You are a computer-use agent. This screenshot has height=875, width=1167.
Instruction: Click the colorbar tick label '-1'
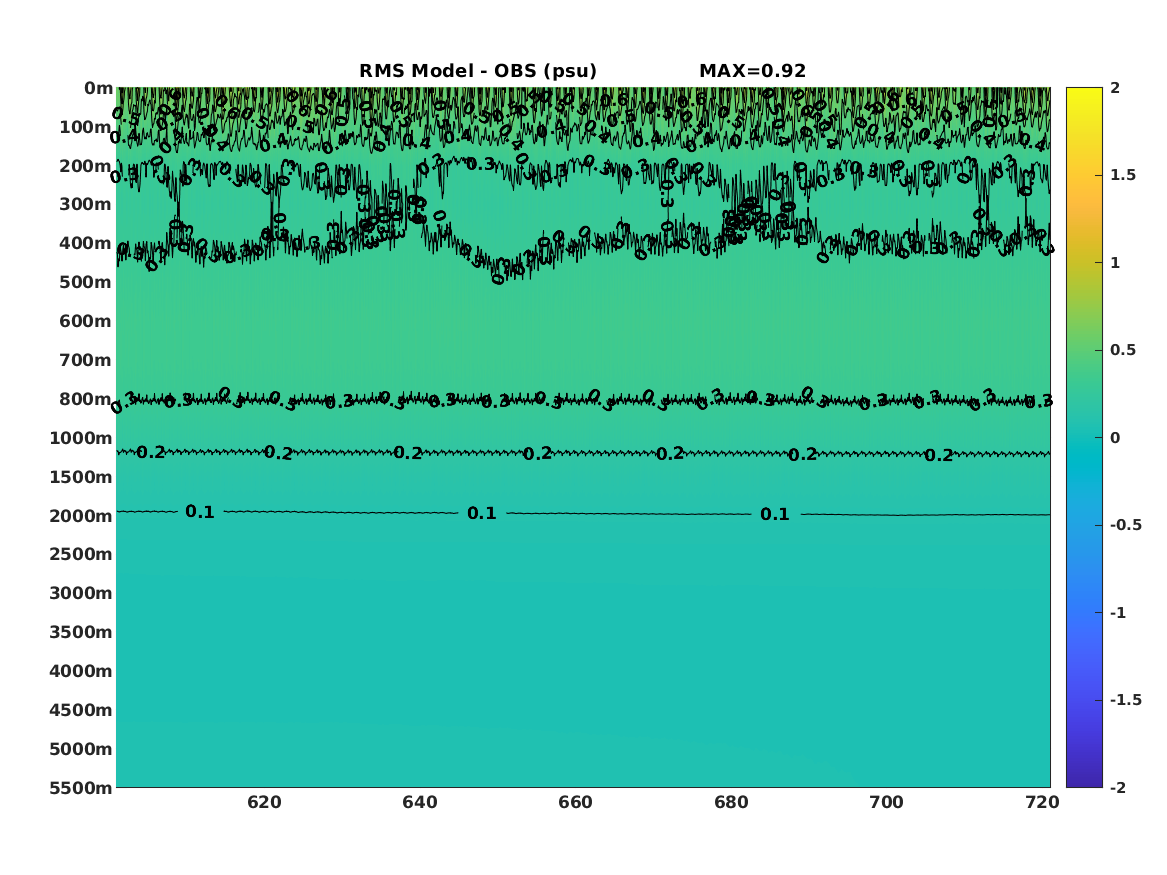(1118, 613)
